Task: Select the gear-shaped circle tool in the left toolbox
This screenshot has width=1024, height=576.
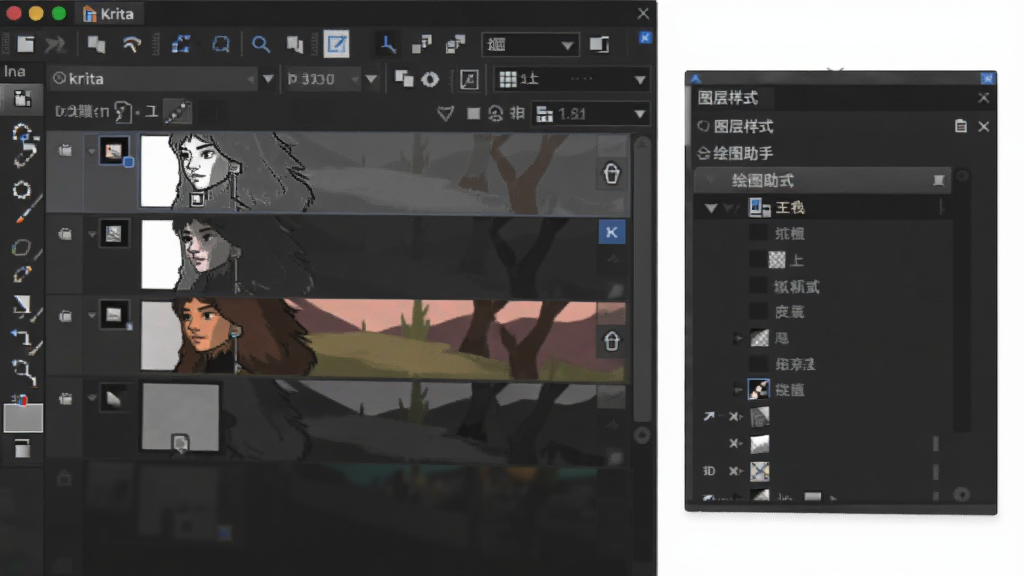Action: 22,189
